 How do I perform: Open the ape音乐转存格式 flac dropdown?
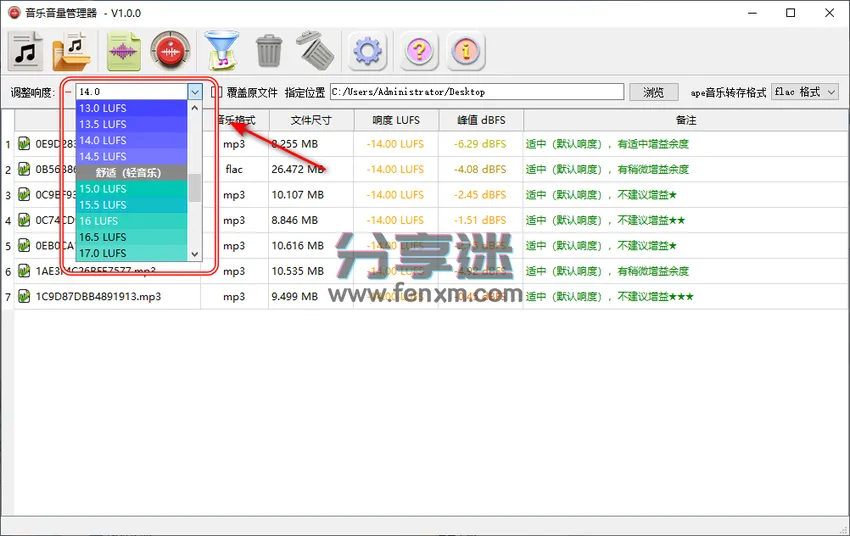coord(805,92)
